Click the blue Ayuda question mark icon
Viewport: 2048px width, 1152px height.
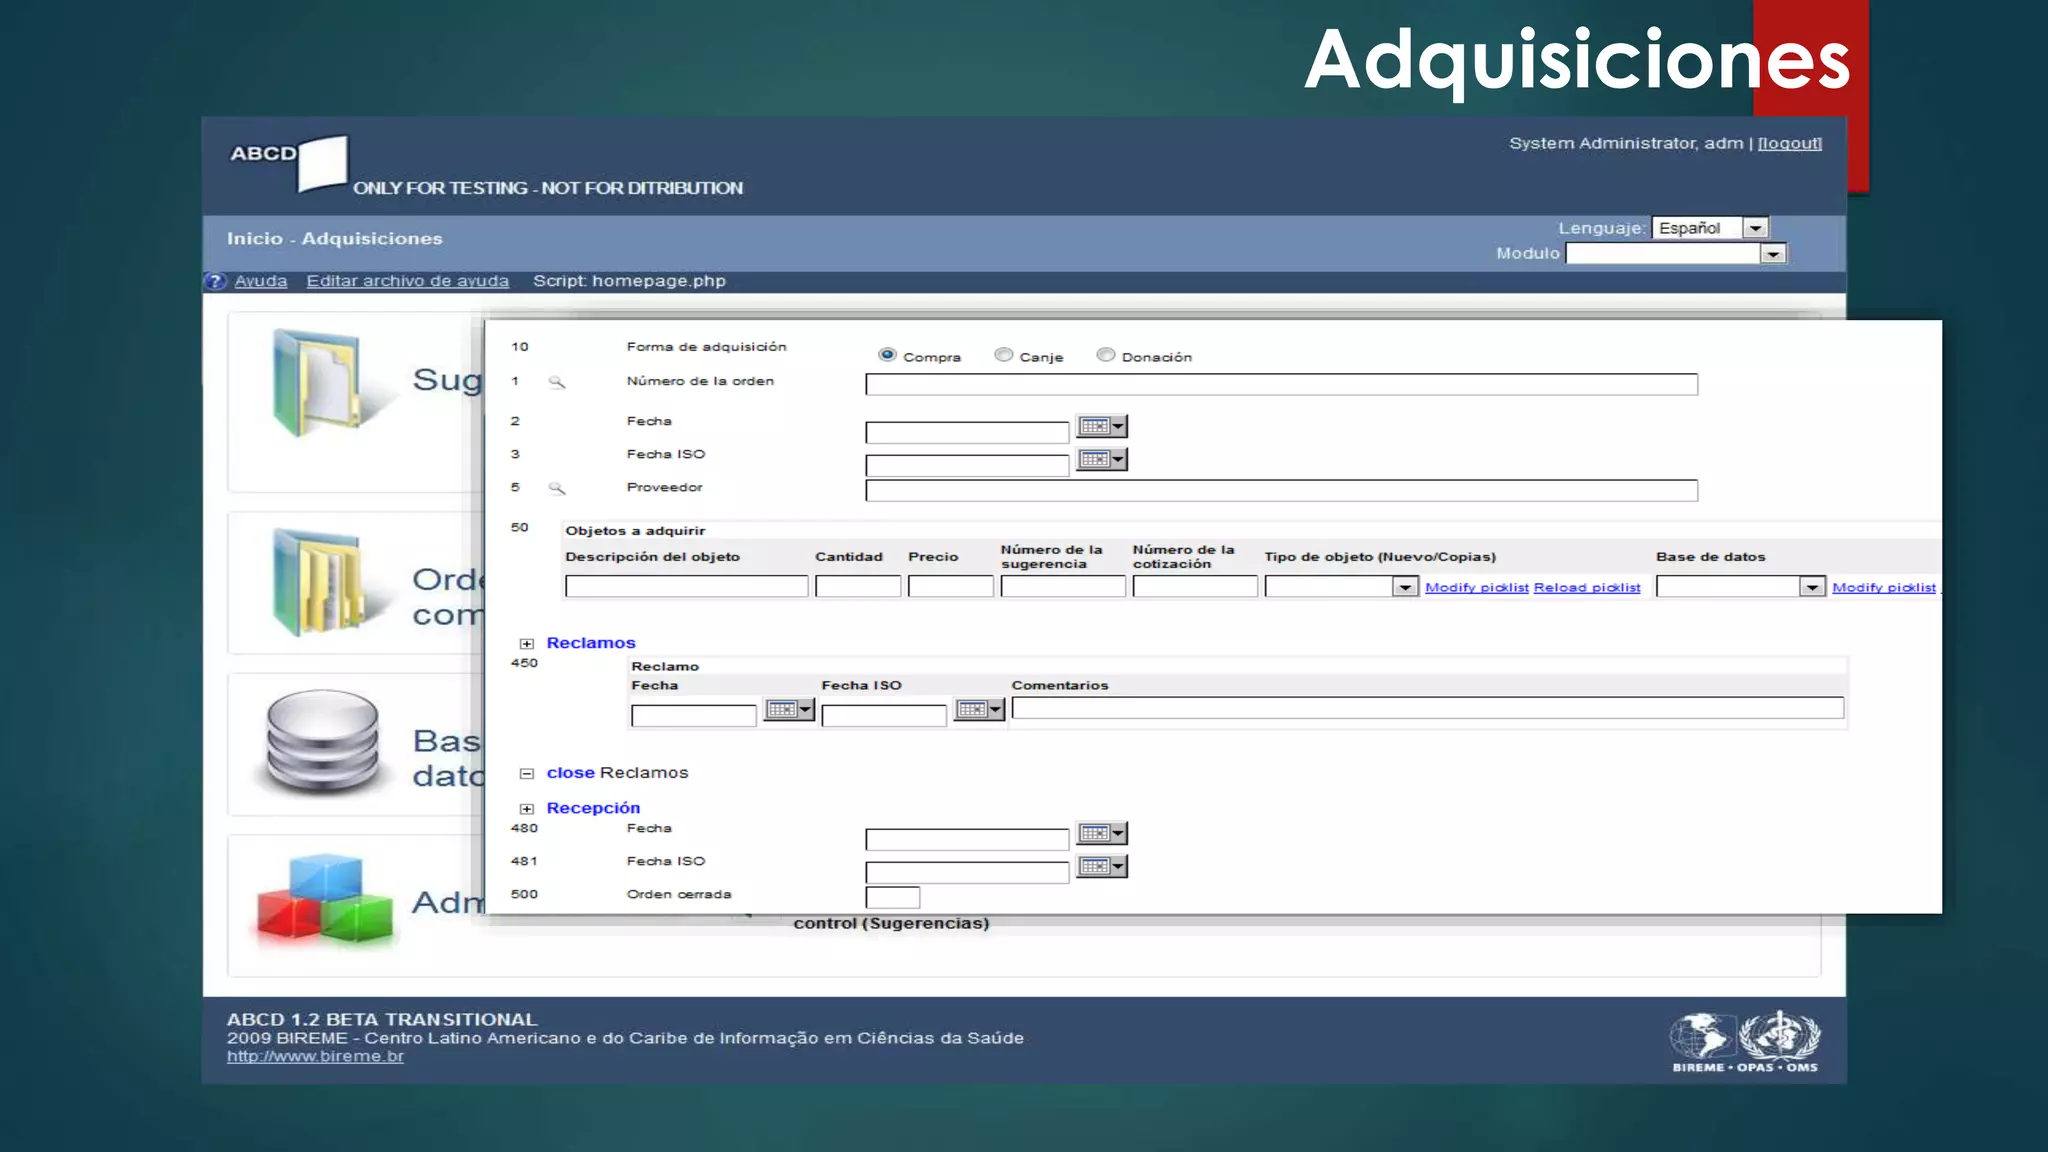point(215,282)
